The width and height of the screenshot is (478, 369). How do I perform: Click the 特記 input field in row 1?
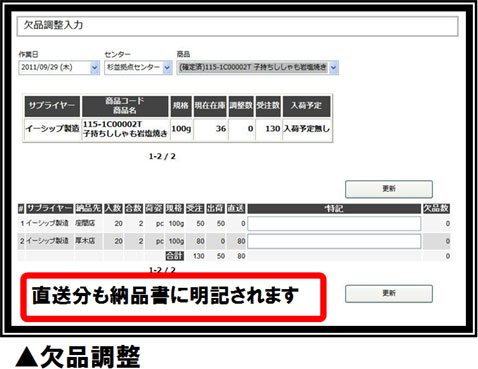pyautogui.click(x=334, y=223)
